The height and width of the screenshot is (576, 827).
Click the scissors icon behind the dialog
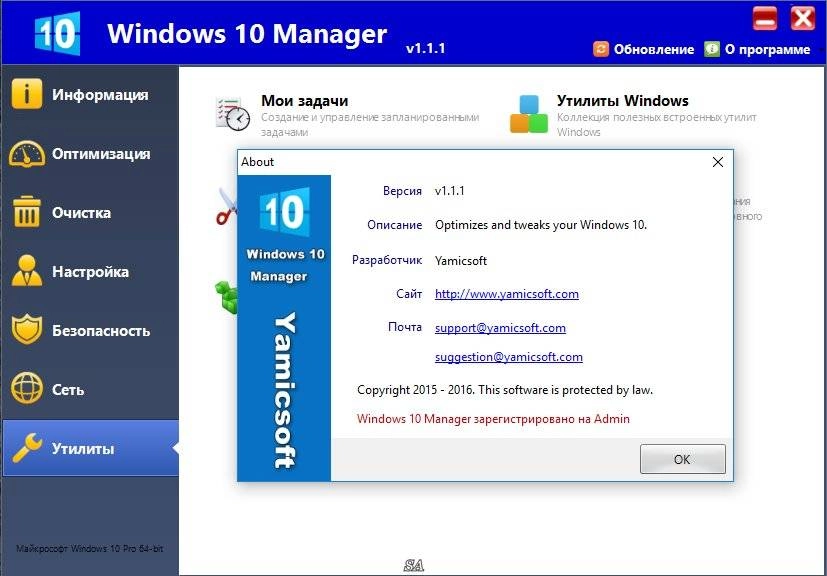(x=226, y=208)
